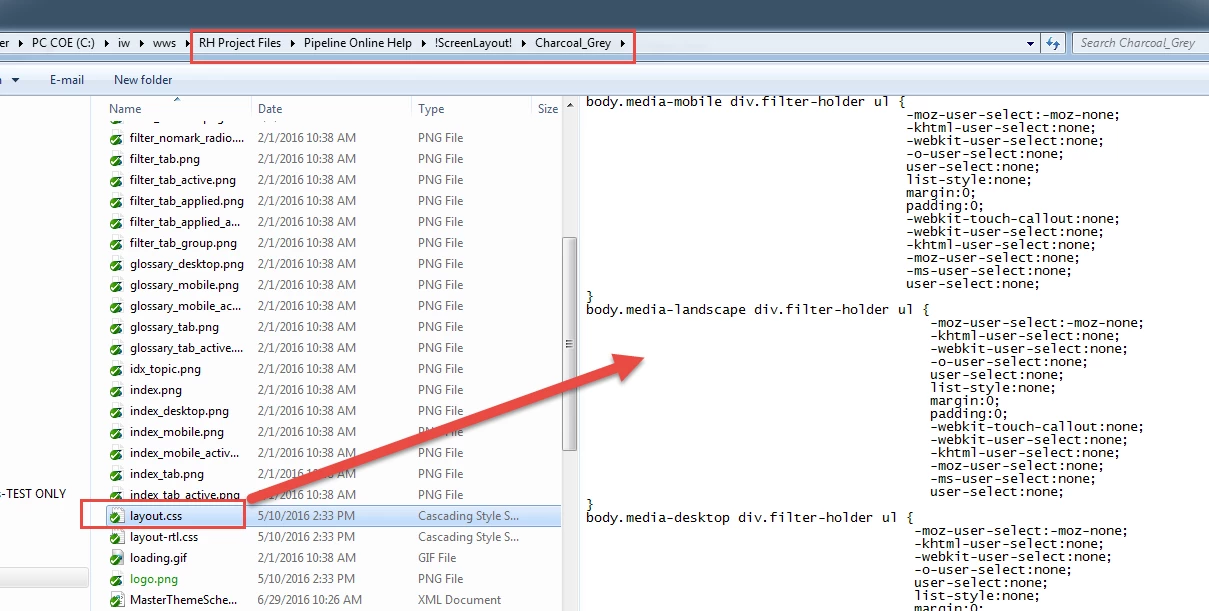The width and height of the screenshot is (1209, 611).
Task: Click preview line body.media-desktop div.filter-holder ul {
Action: point(750,517)
